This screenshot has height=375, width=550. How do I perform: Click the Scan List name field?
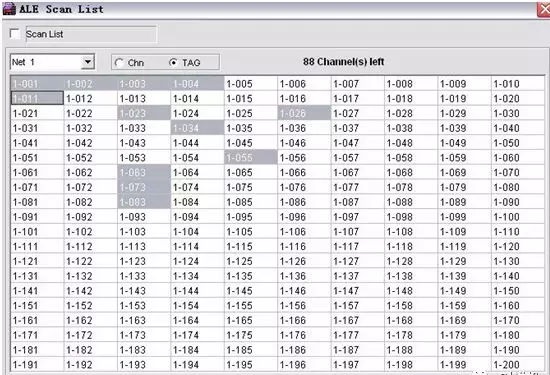(x=91, y=34)
